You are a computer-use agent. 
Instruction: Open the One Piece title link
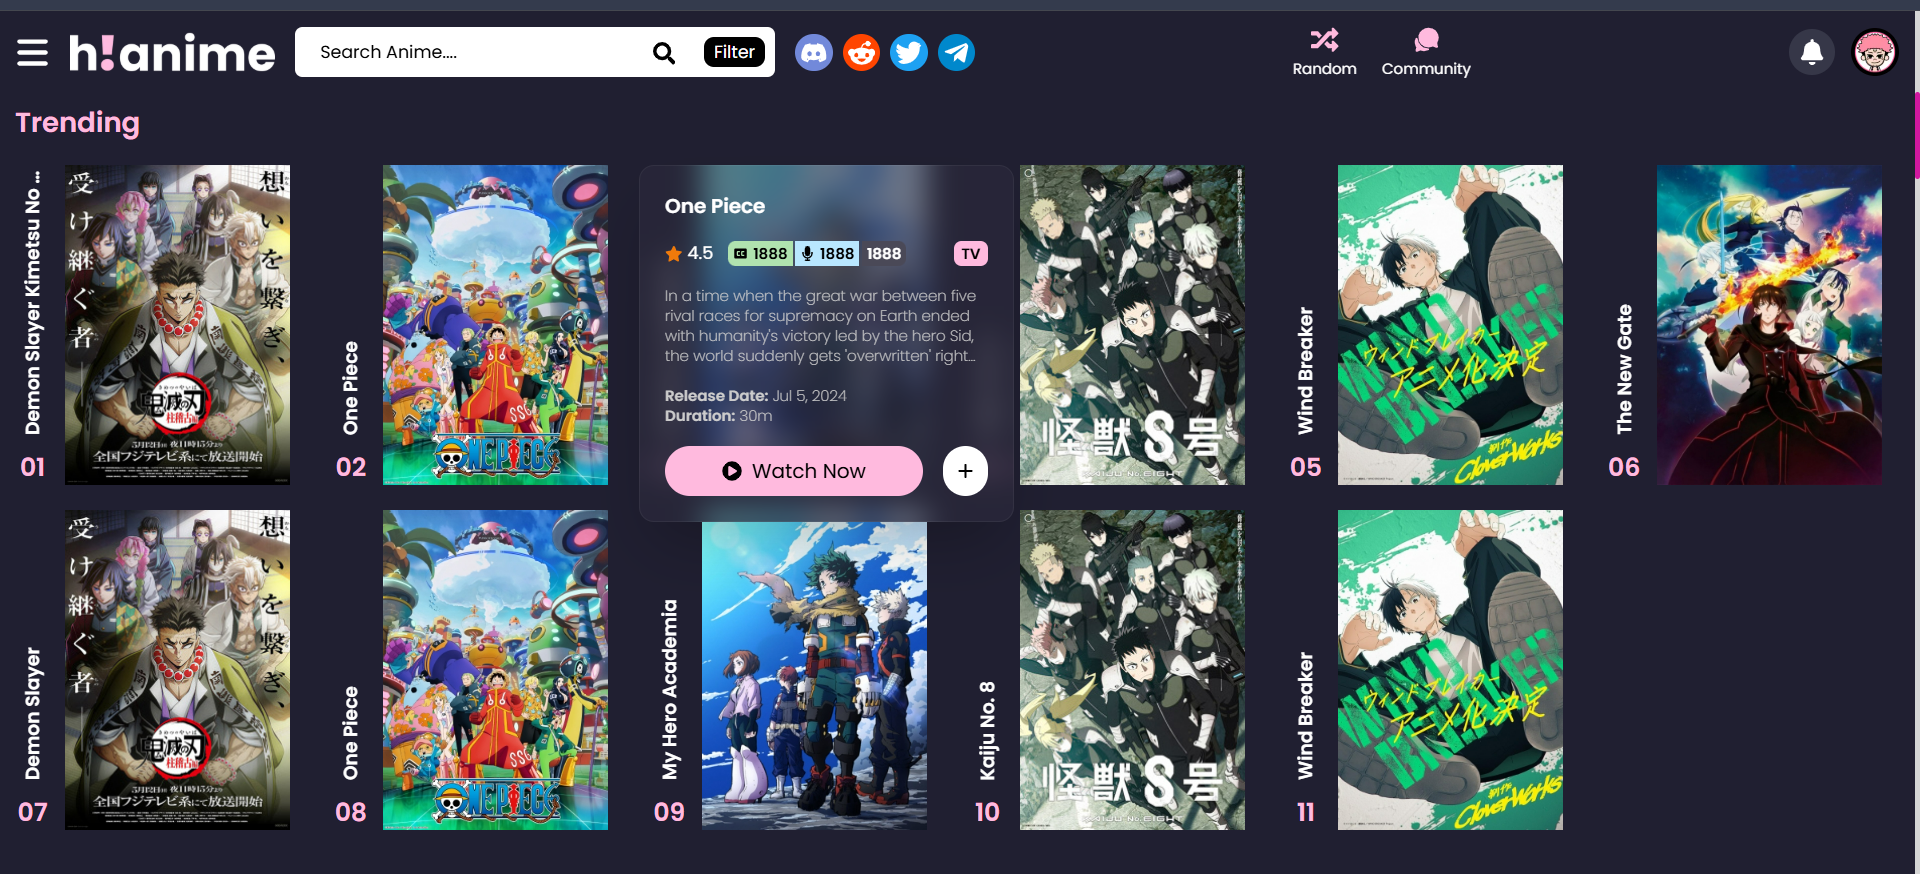coord(715,206)
